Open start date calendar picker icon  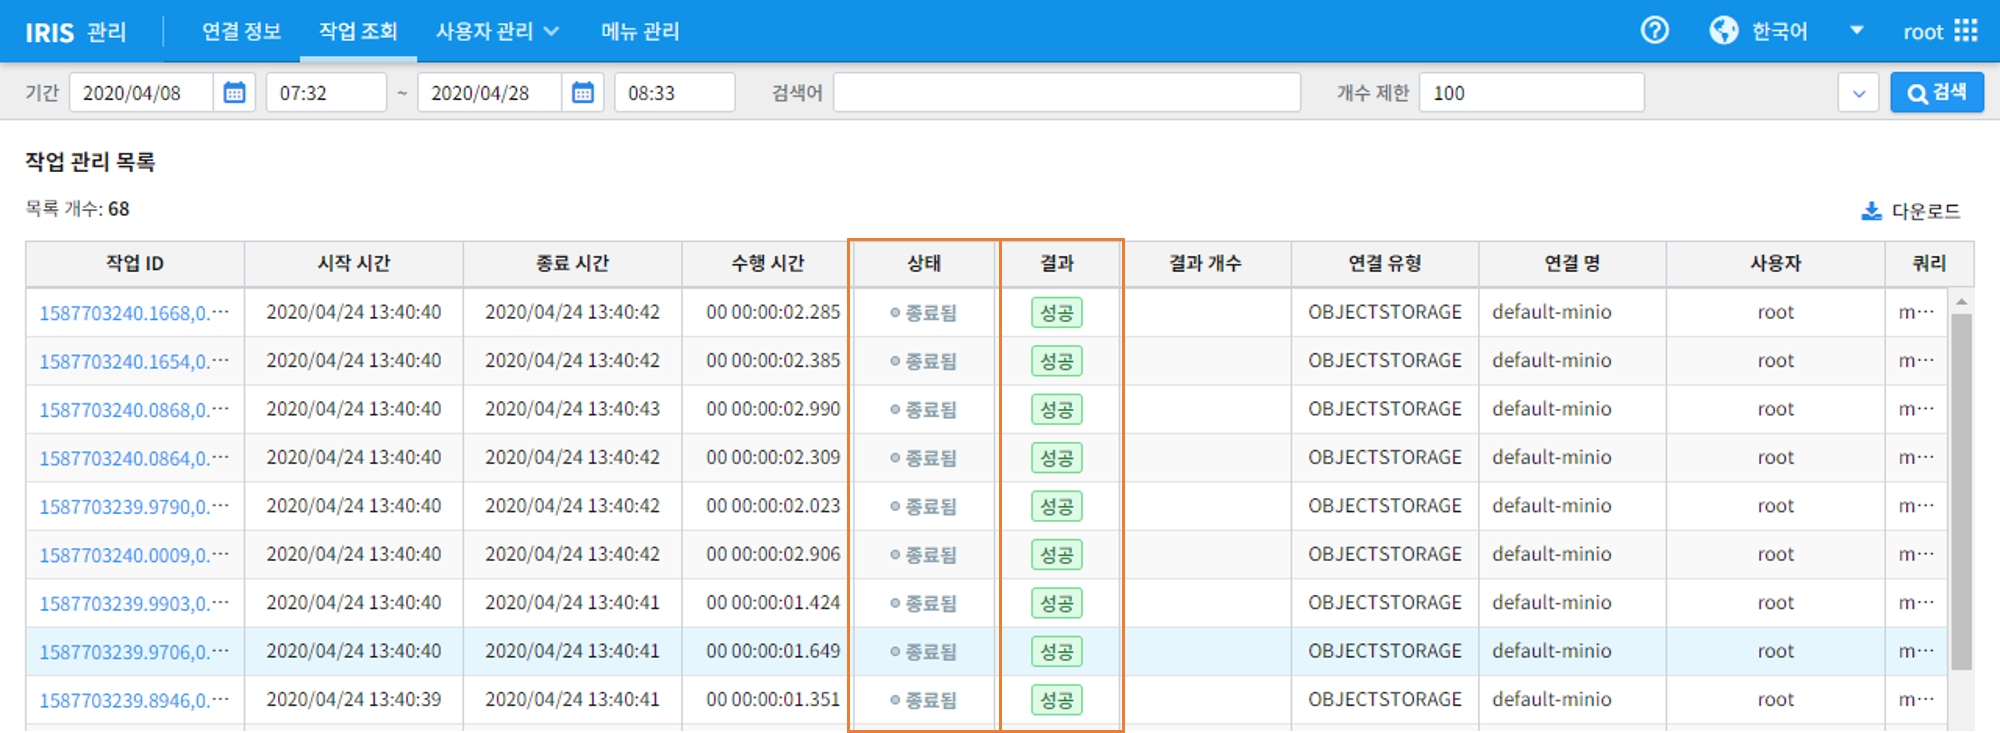tap(234, 93)
